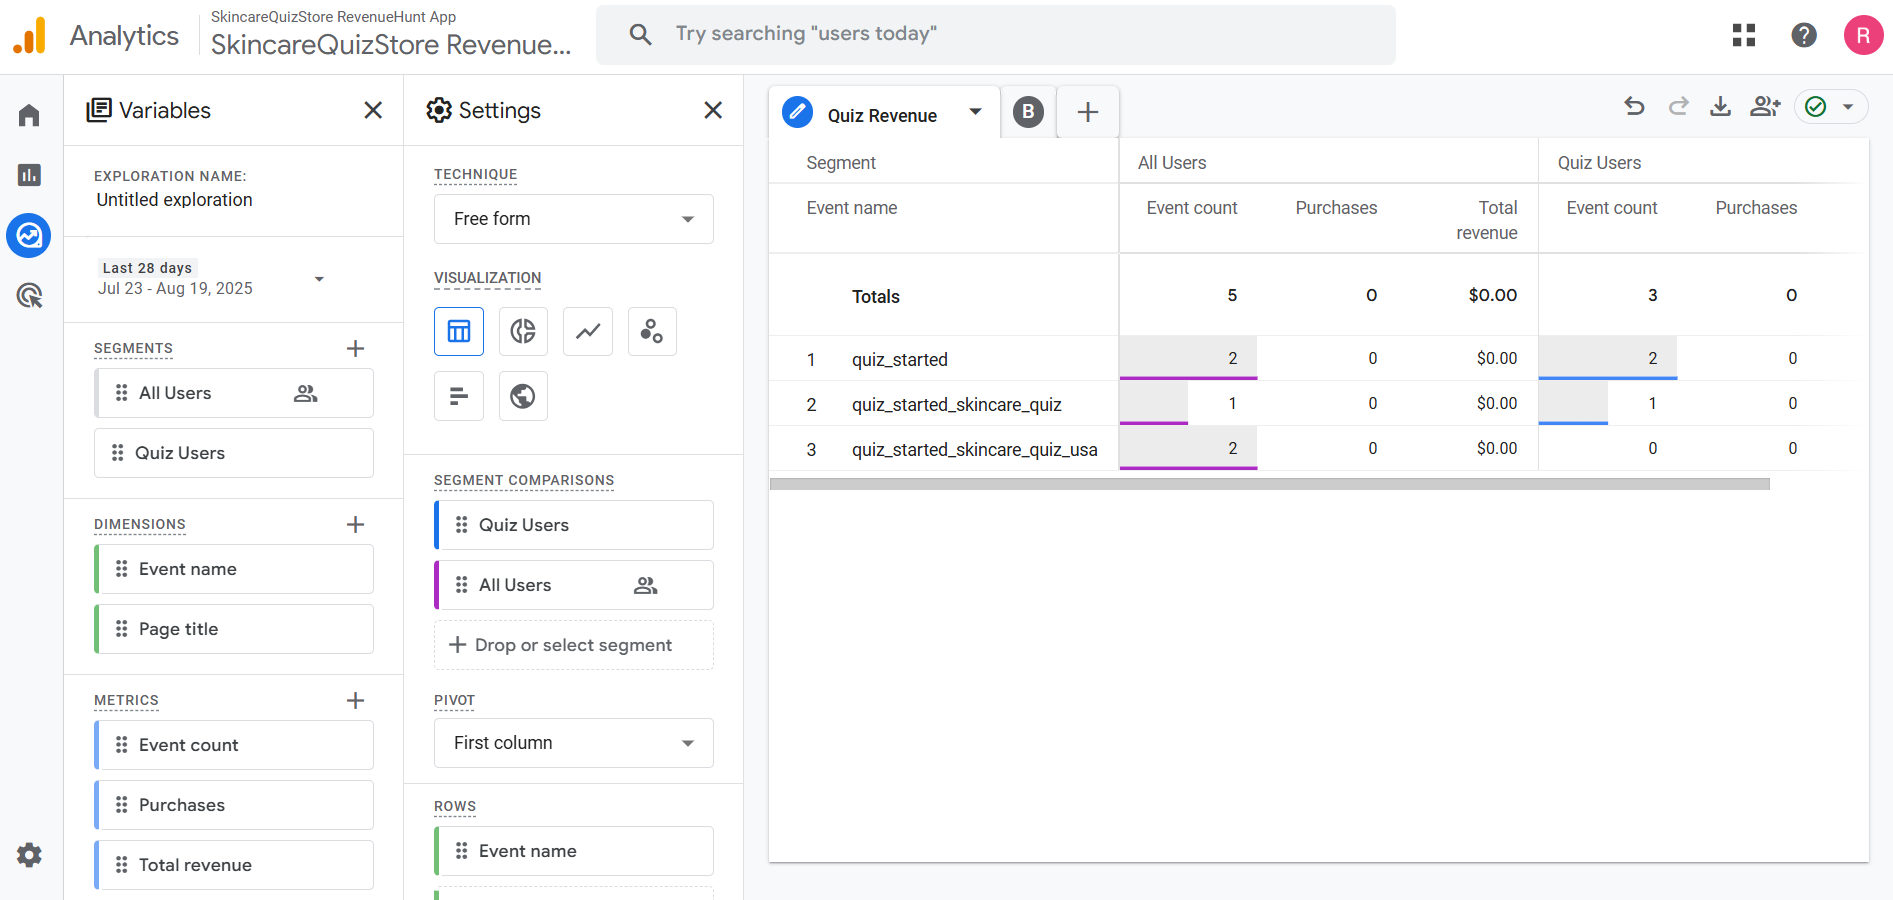Add a new segment with plus
1893x900 pixels.
355,348
